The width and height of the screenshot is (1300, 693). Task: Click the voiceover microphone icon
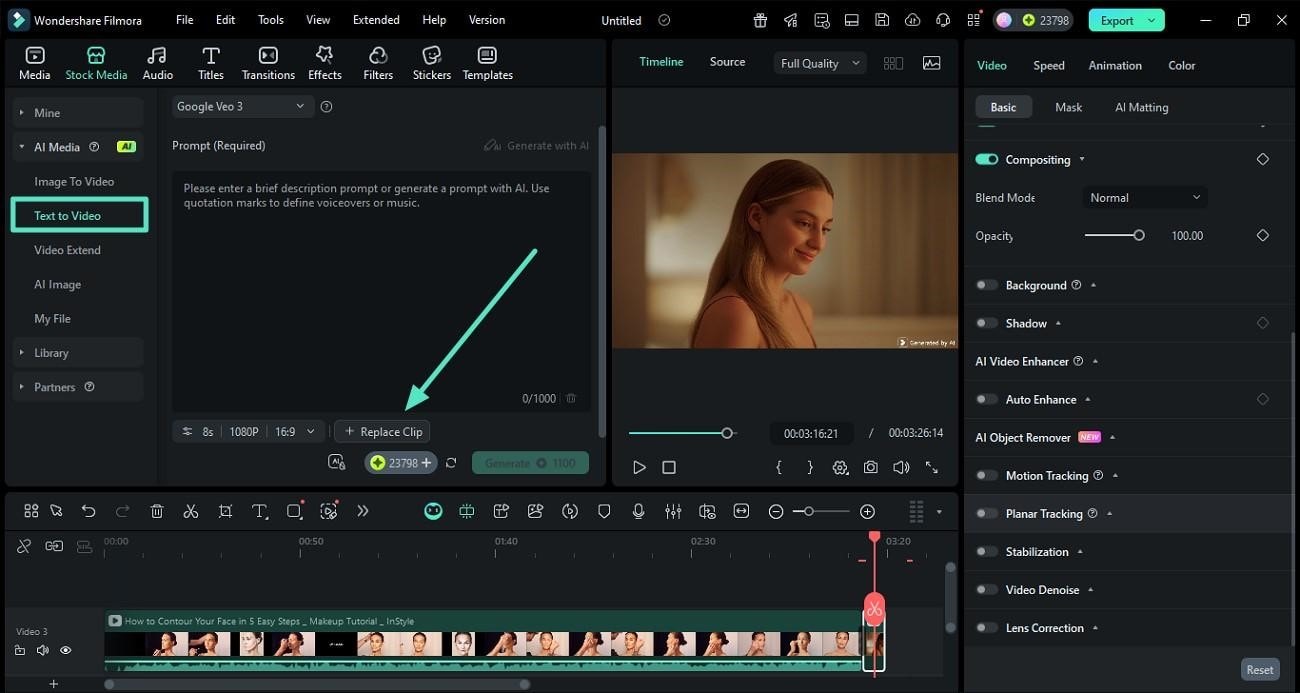click(638, 511)
